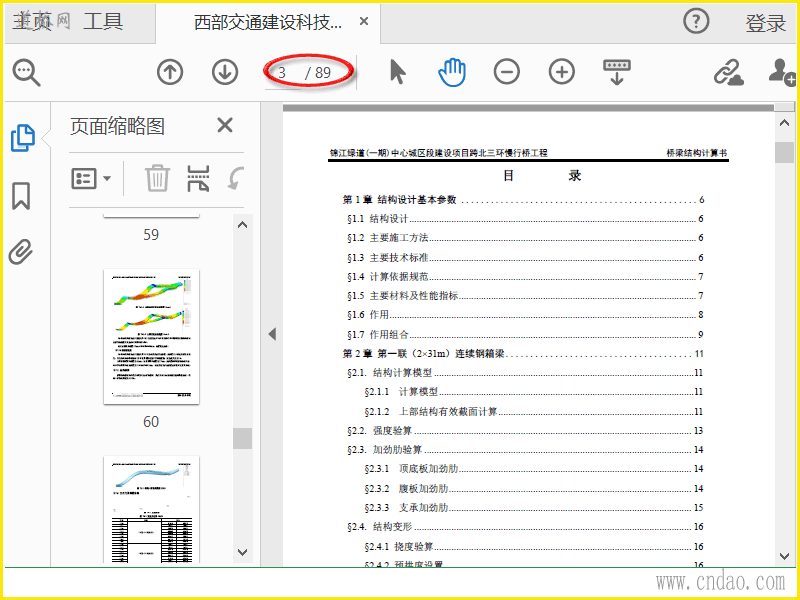Click TOC entry §1.1 结构设计
This screenshot has height=600, width=800.
525,218
